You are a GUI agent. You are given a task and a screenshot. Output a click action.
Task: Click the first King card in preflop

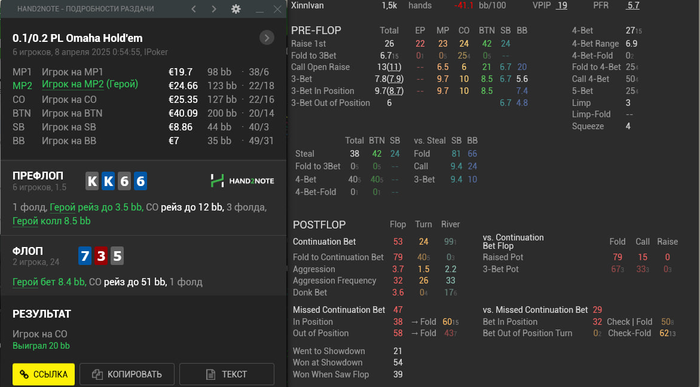click(92, 181)
